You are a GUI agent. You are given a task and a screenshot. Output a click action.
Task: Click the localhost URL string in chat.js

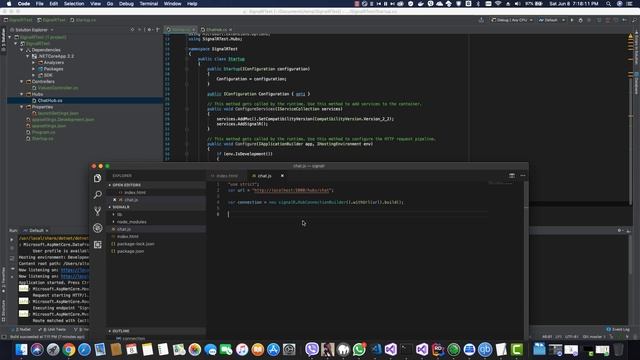coord(293,191)
